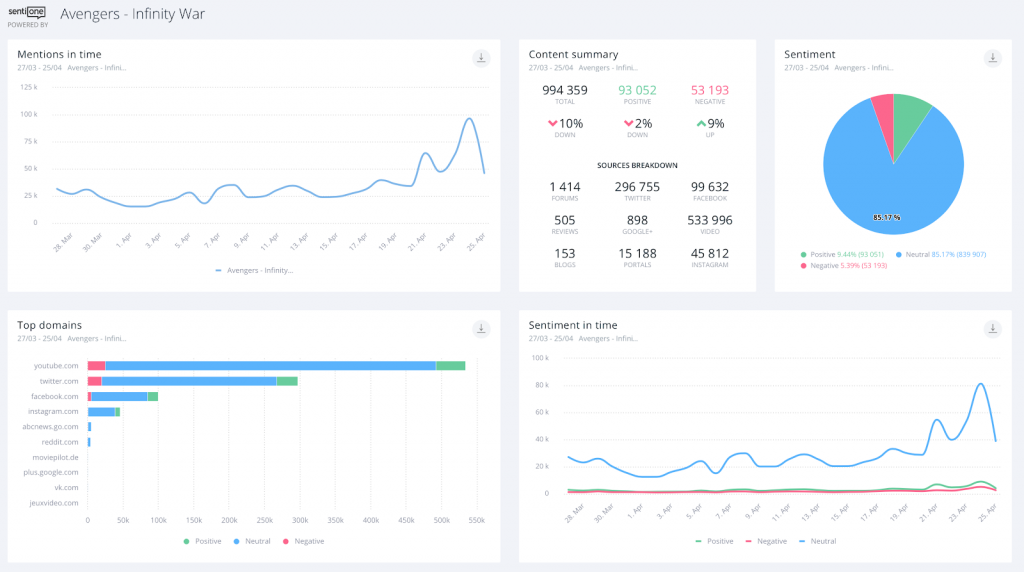Image resolution: width=1024 pixels, height=572 pixels.
Task: Toggle the Avengers - Infinity series legend
Action: [x=253, y=270]
